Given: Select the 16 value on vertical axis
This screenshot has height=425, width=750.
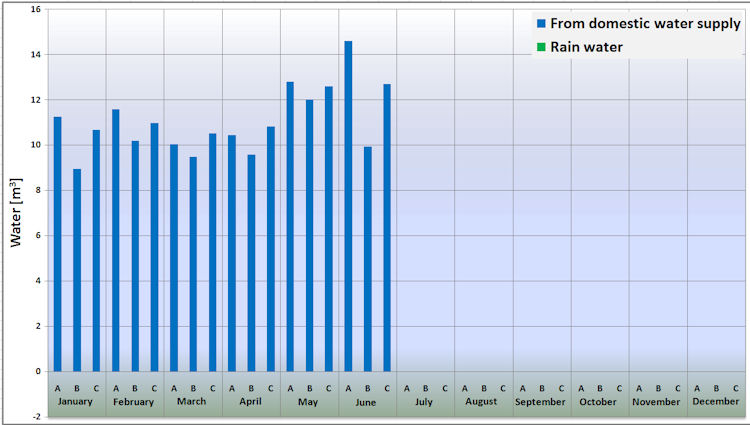Looking at the screenshot, I should pyautogui.click(x=36, y=9).
